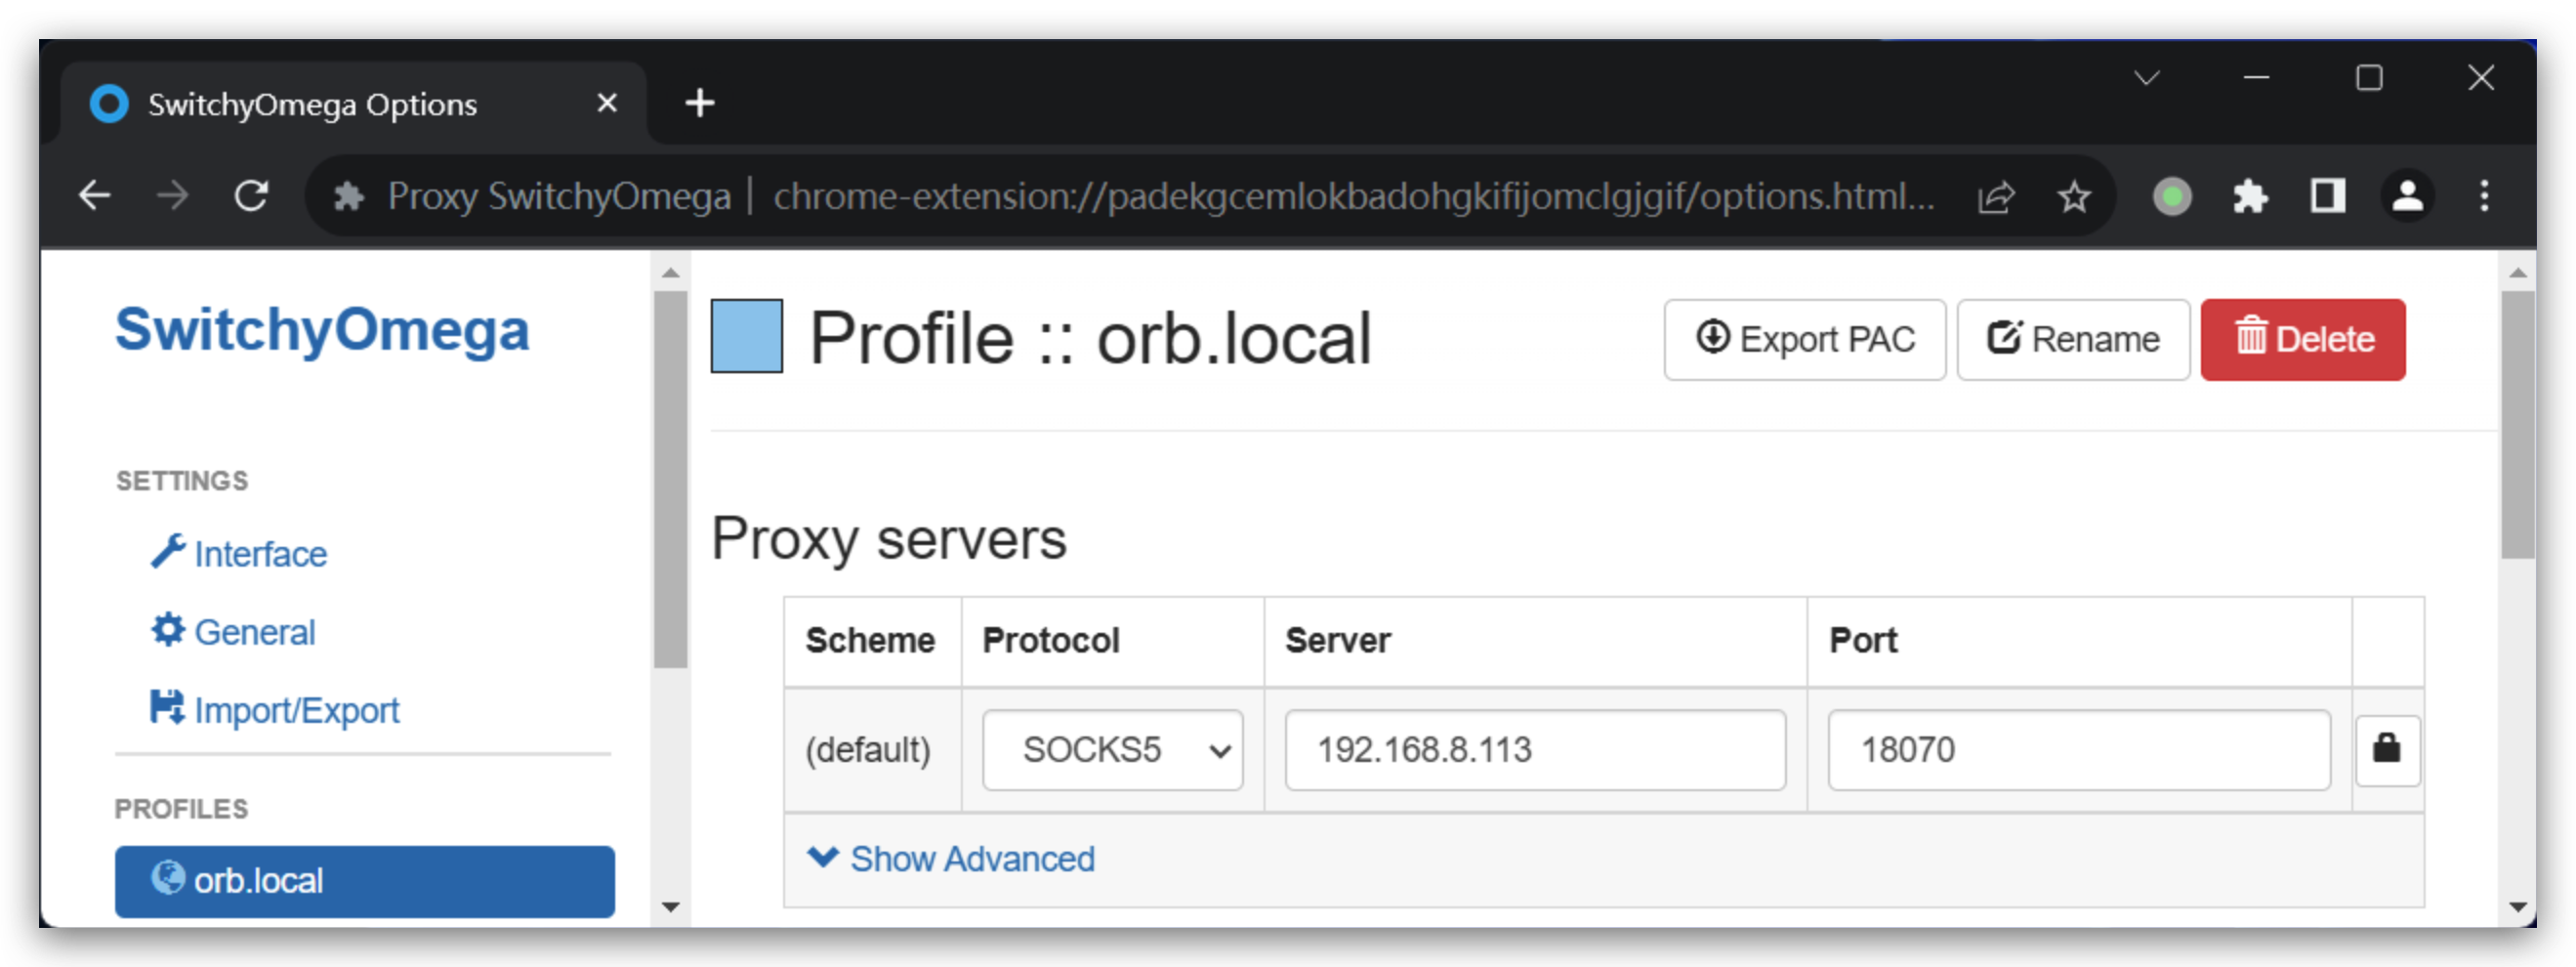Click the PROFILES section label
This screenshot has height=967, width=2576.
(181, 809)
